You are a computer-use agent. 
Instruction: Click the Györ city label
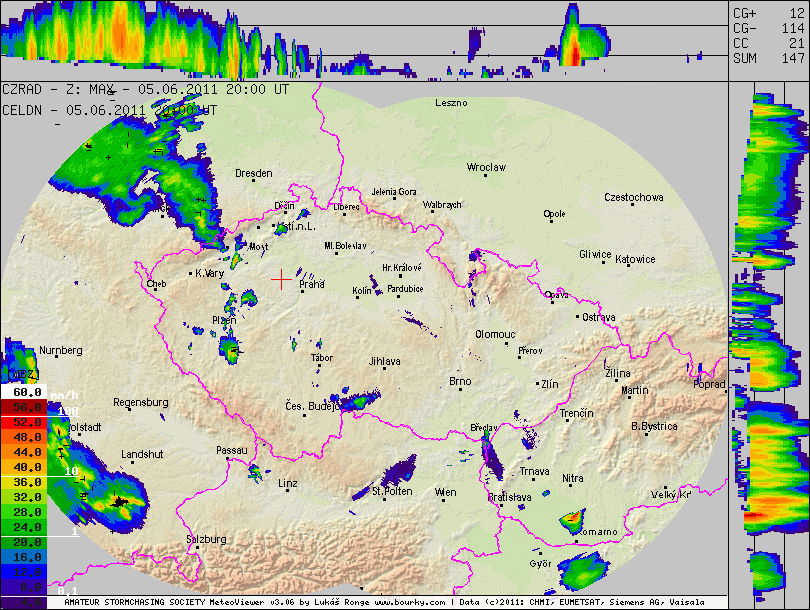tap(540, 564)
